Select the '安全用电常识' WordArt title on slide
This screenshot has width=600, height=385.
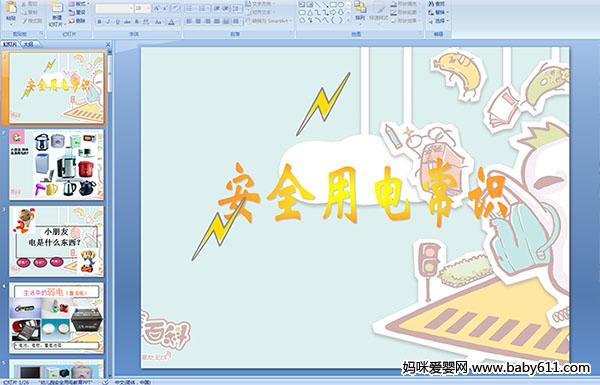(362, 195)
